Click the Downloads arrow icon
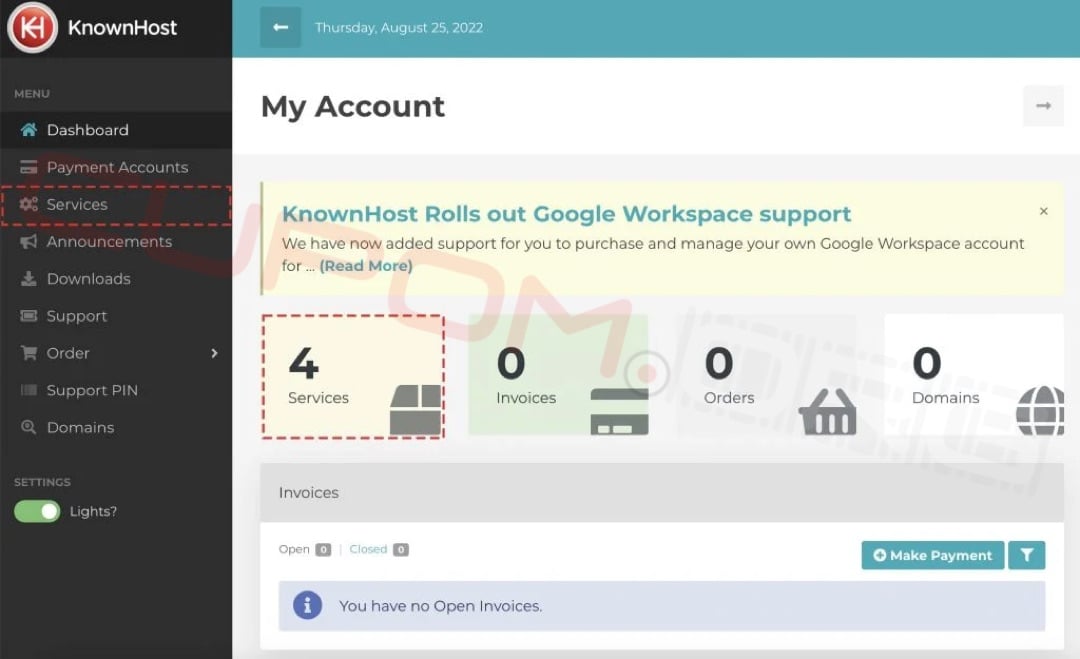The width and height of the screenshot is (1080, 659). [28, 278]
